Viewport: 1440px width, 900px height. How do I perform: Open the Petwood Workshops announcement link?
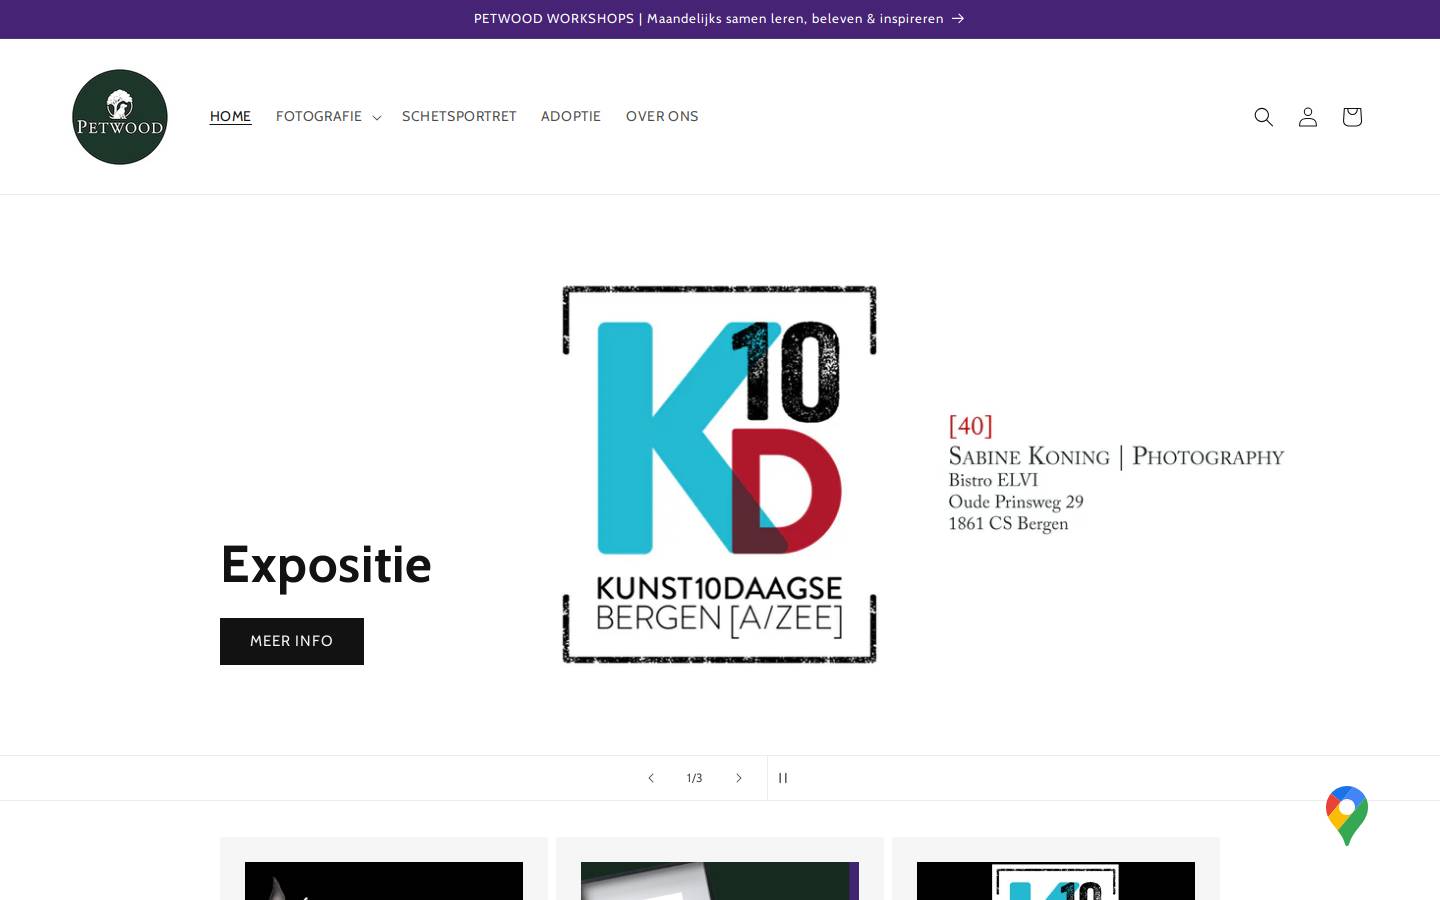point(719,19)
